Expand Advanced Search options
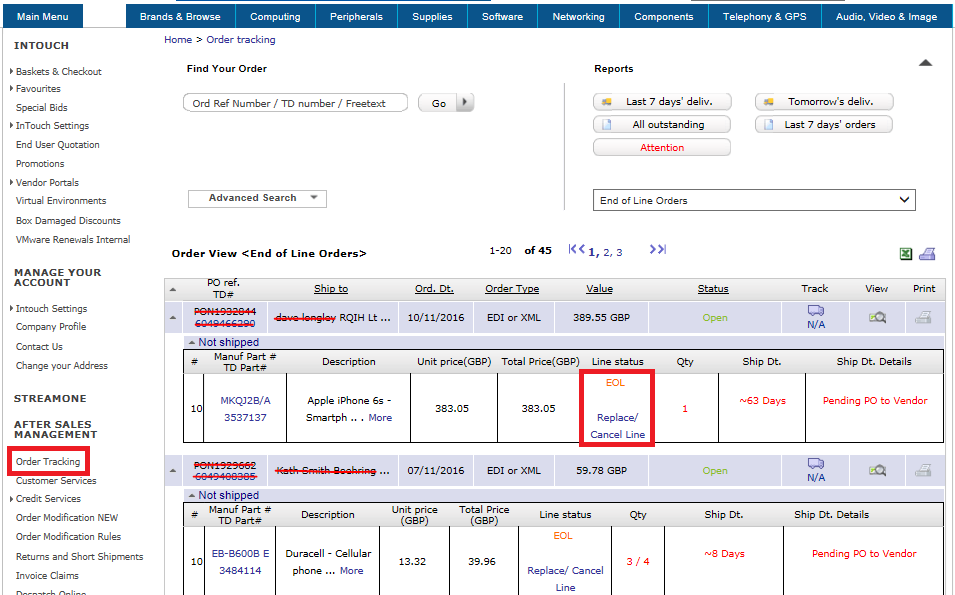Image resolution: width=955 pixels, height=595 pixels. pos(257,198)
